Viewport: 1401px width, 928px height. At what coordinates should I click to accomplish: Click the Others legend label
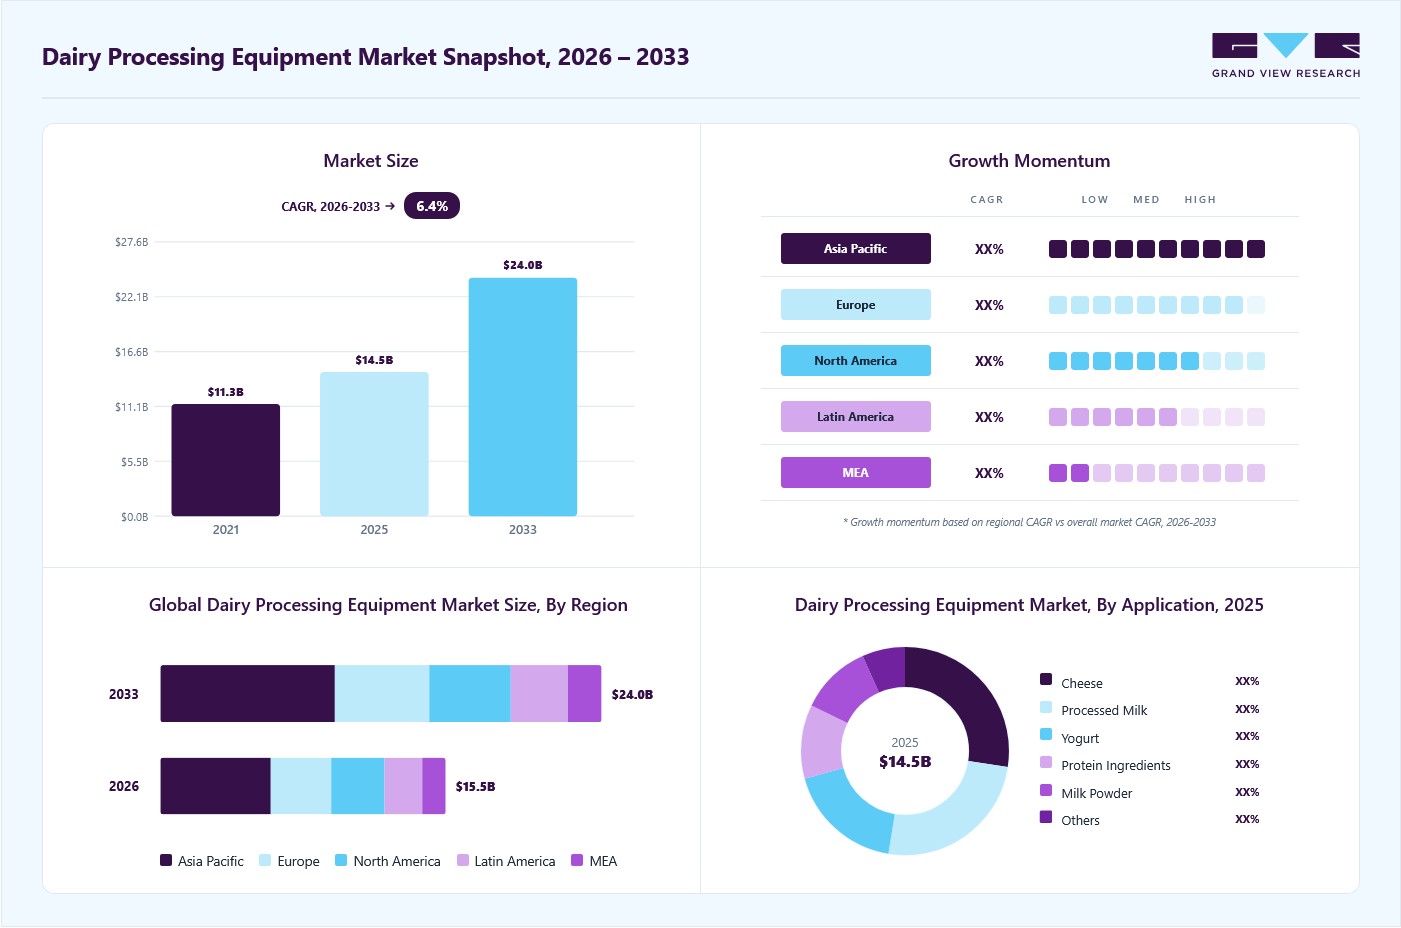pos(1080,821)
